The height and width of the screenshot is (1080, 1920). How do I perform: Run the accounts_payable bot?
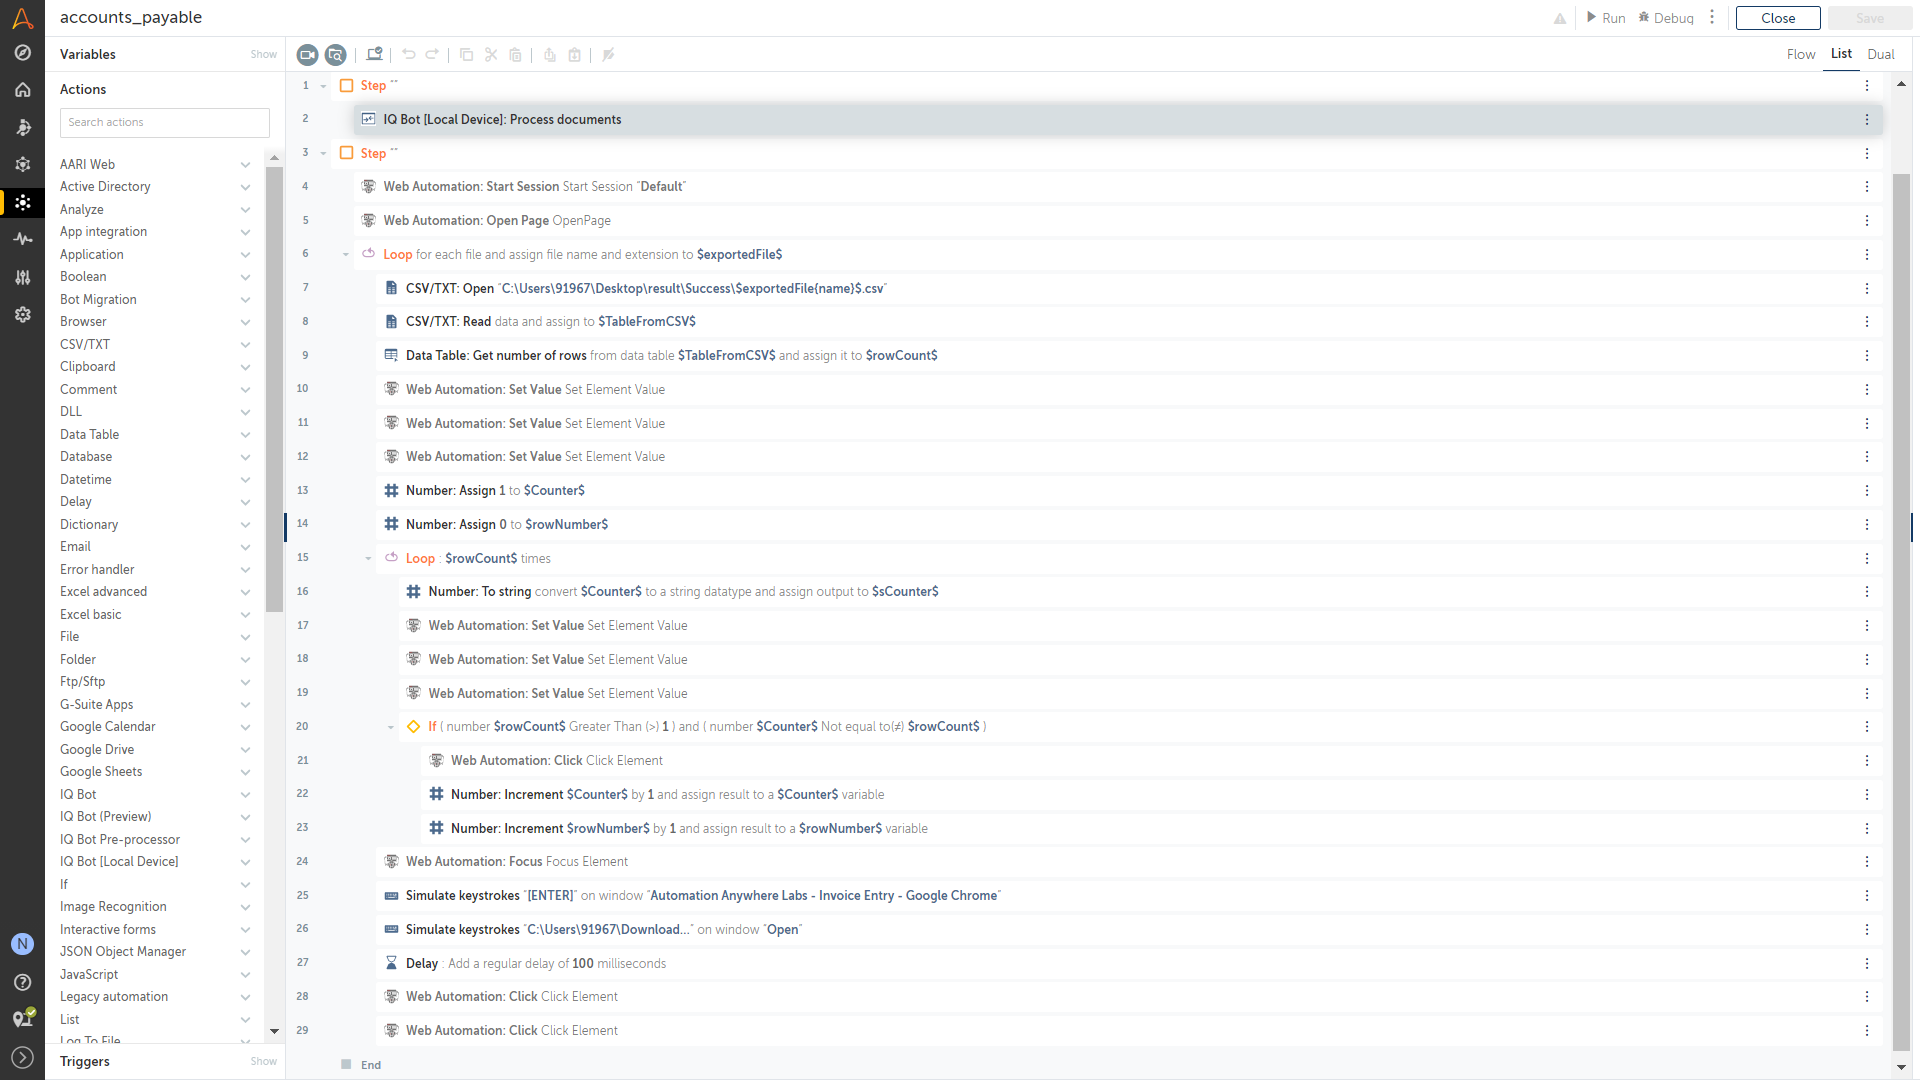point(1605,18)
